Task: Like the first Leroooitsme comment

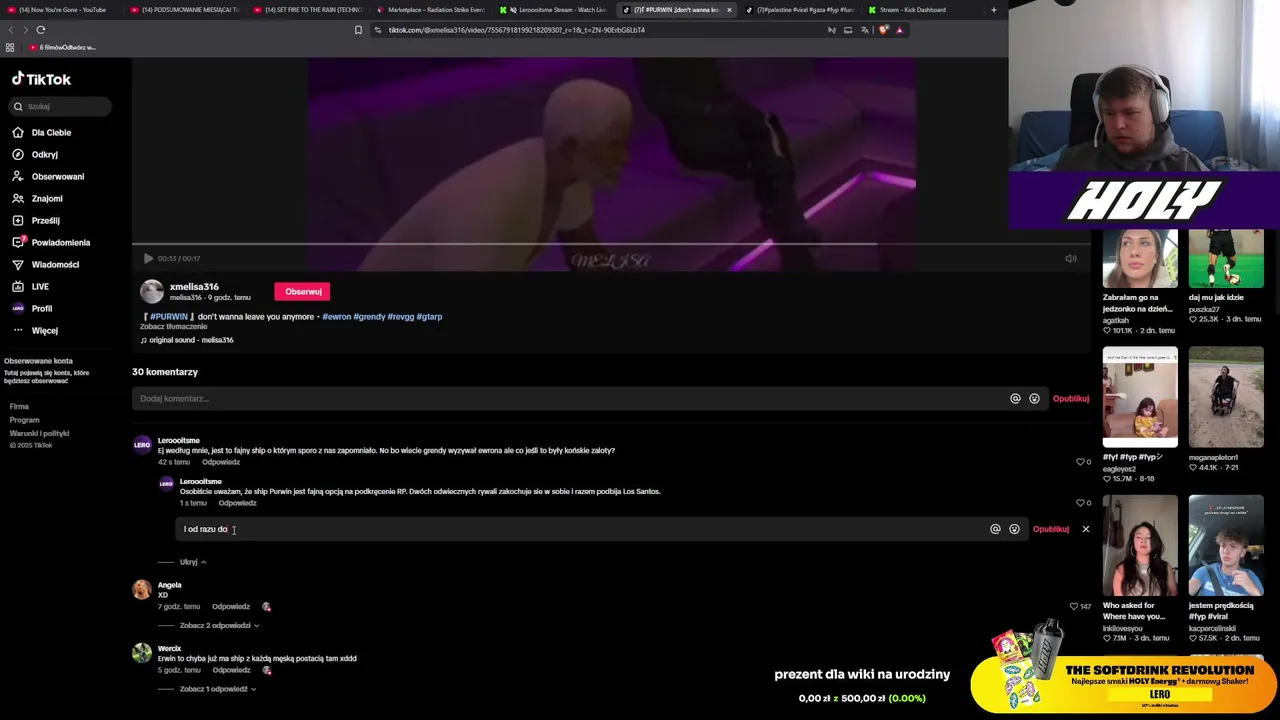Action: tap(1080, 462)
